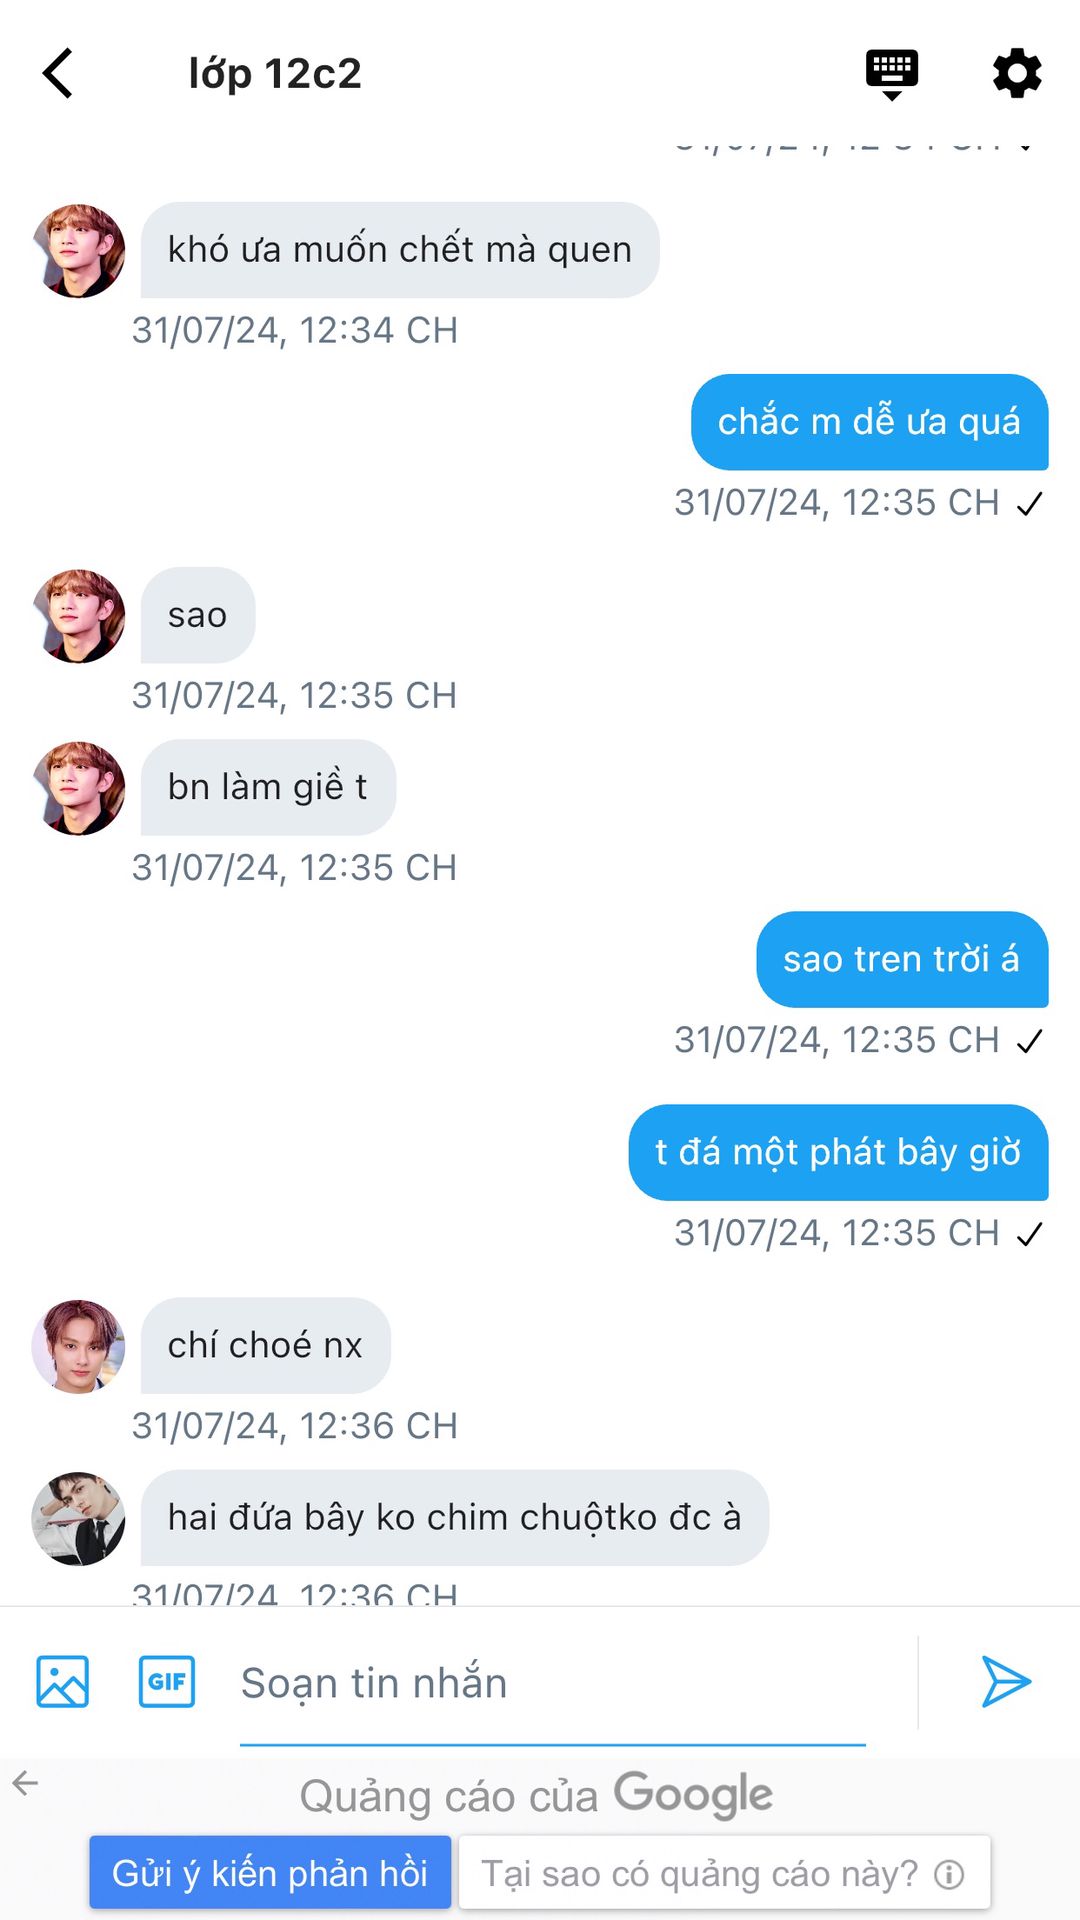The height and width of the screenshot is (1920, 1080).
Task: Tap the info icon beside ad question
Action: point(949,1873)
